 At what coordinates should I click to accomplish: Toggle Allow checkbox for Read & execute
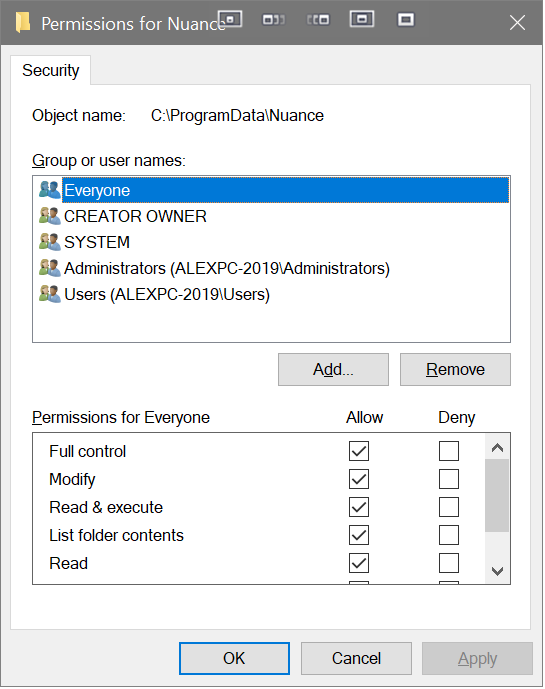point(359,507)
